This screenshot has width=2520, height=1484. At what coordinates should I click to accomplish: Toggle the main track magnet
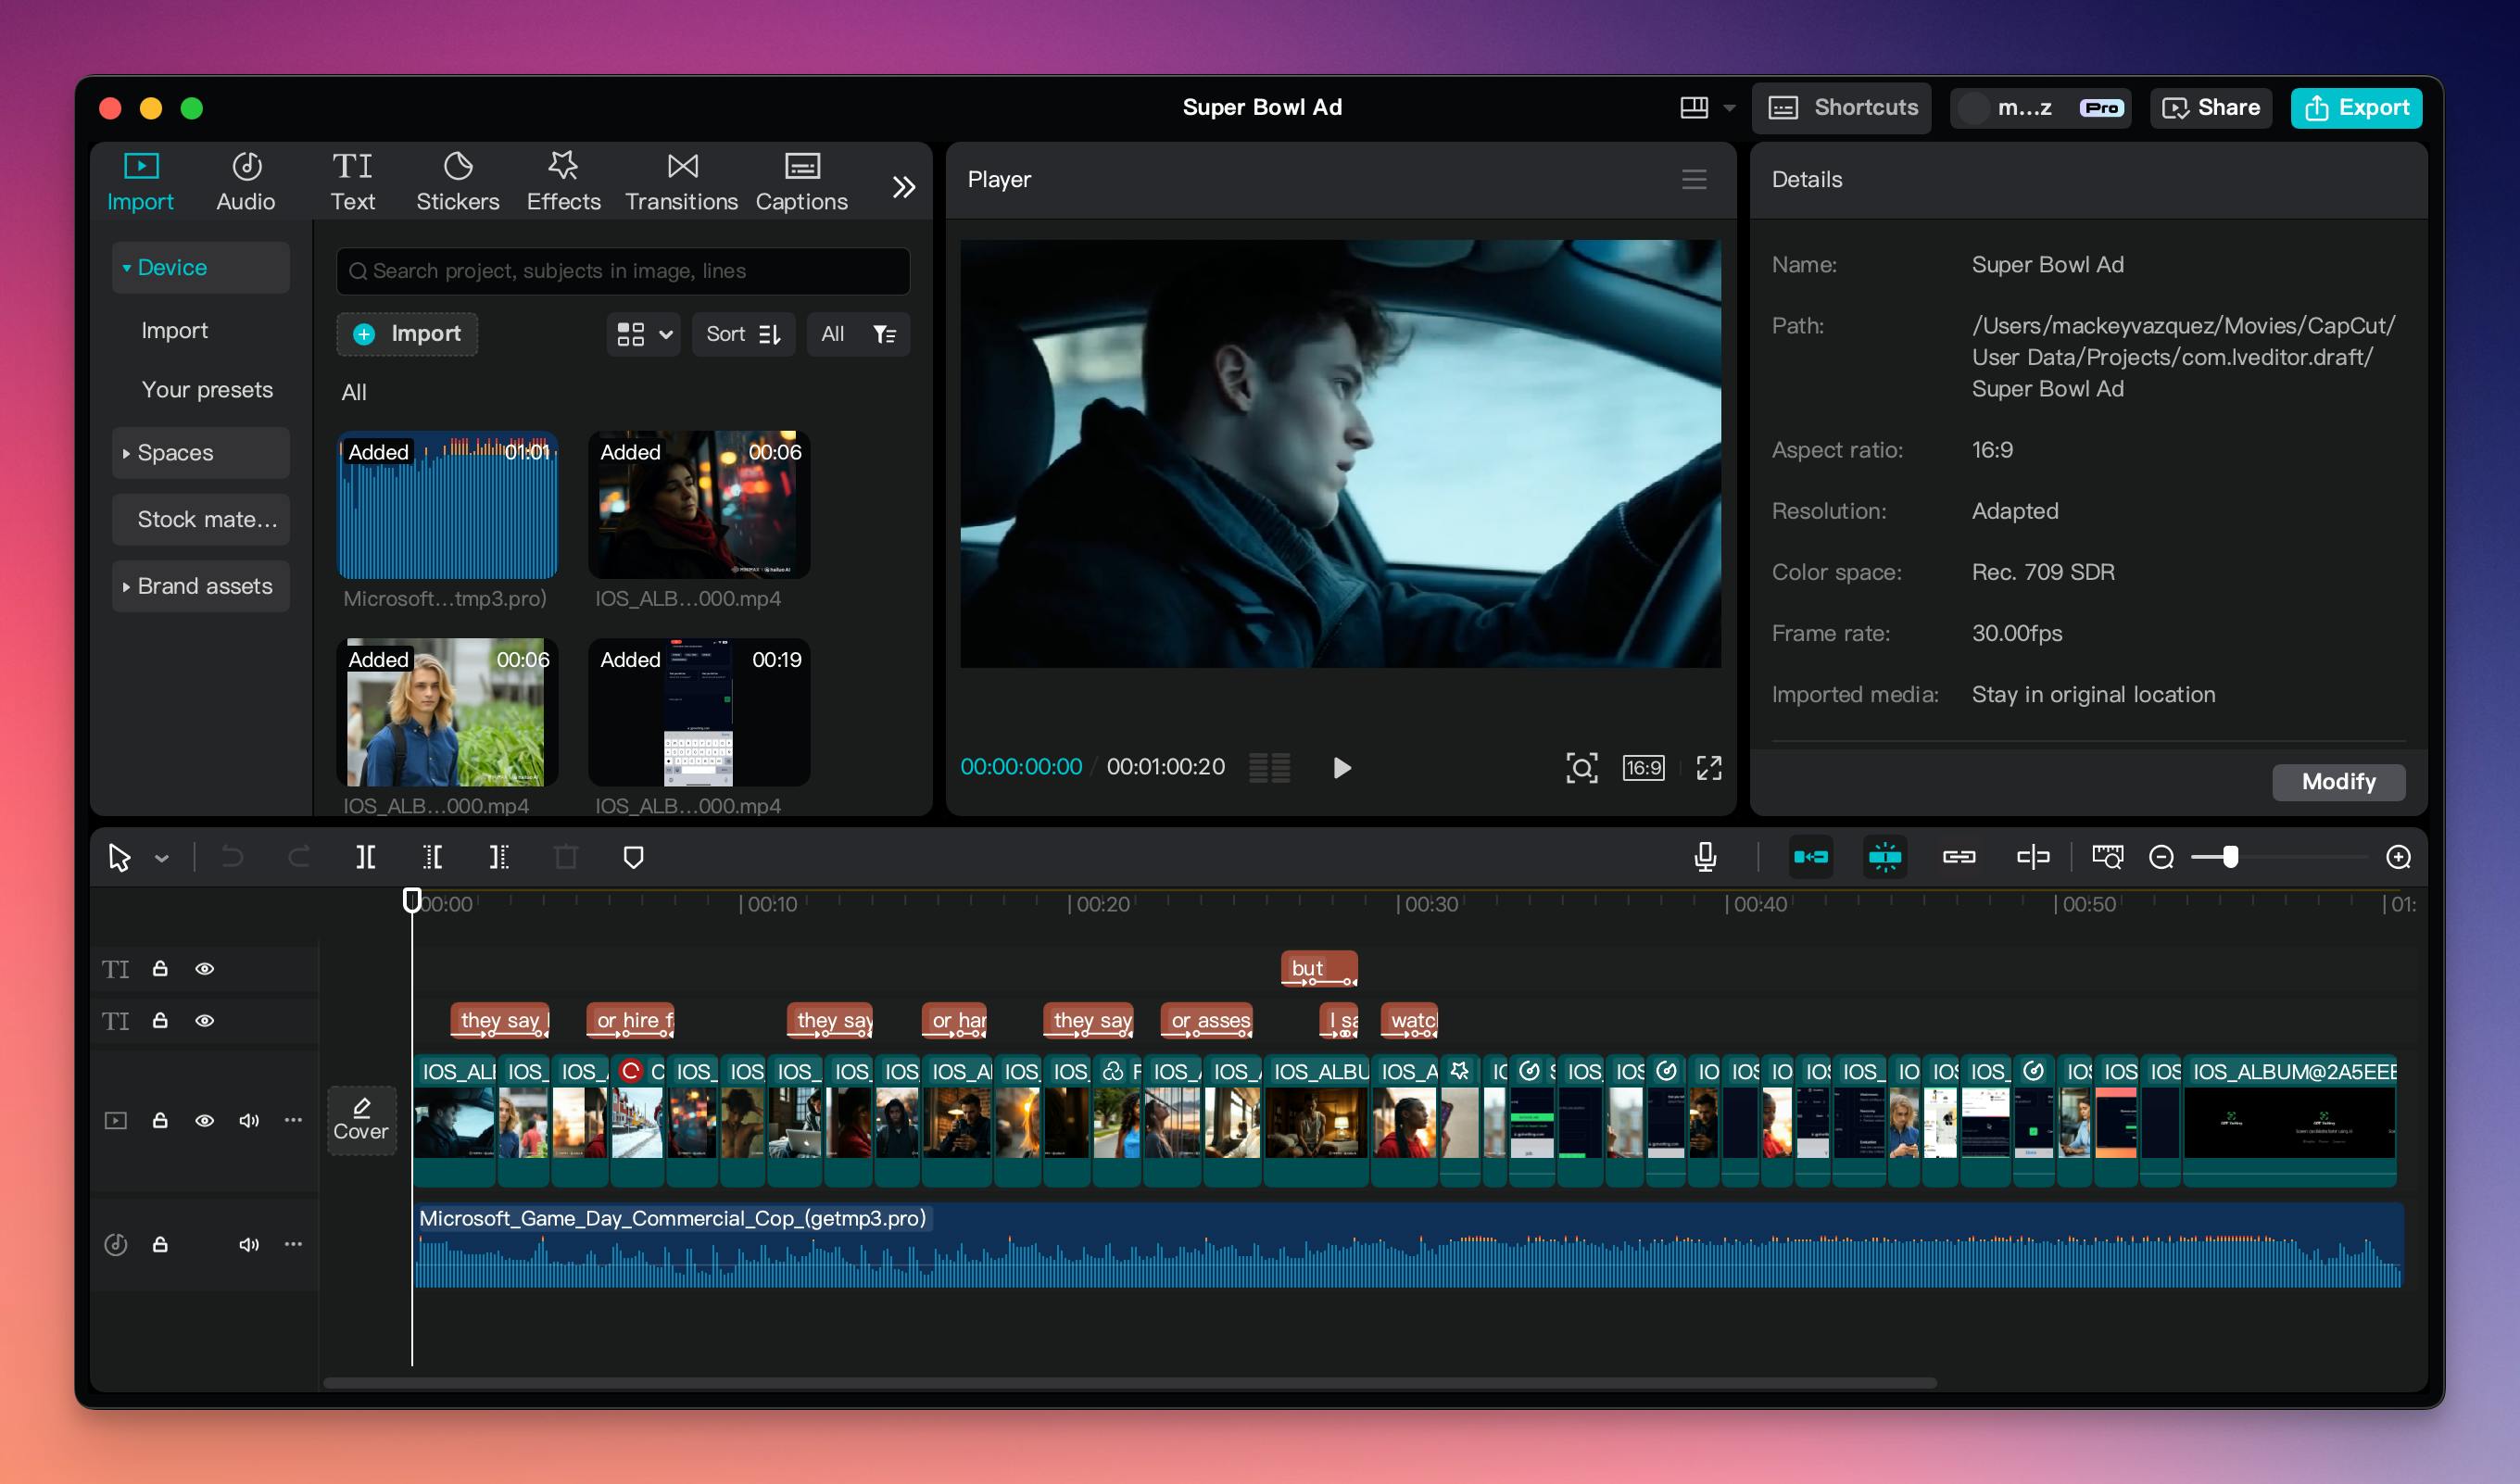(x=1810, y=857)
